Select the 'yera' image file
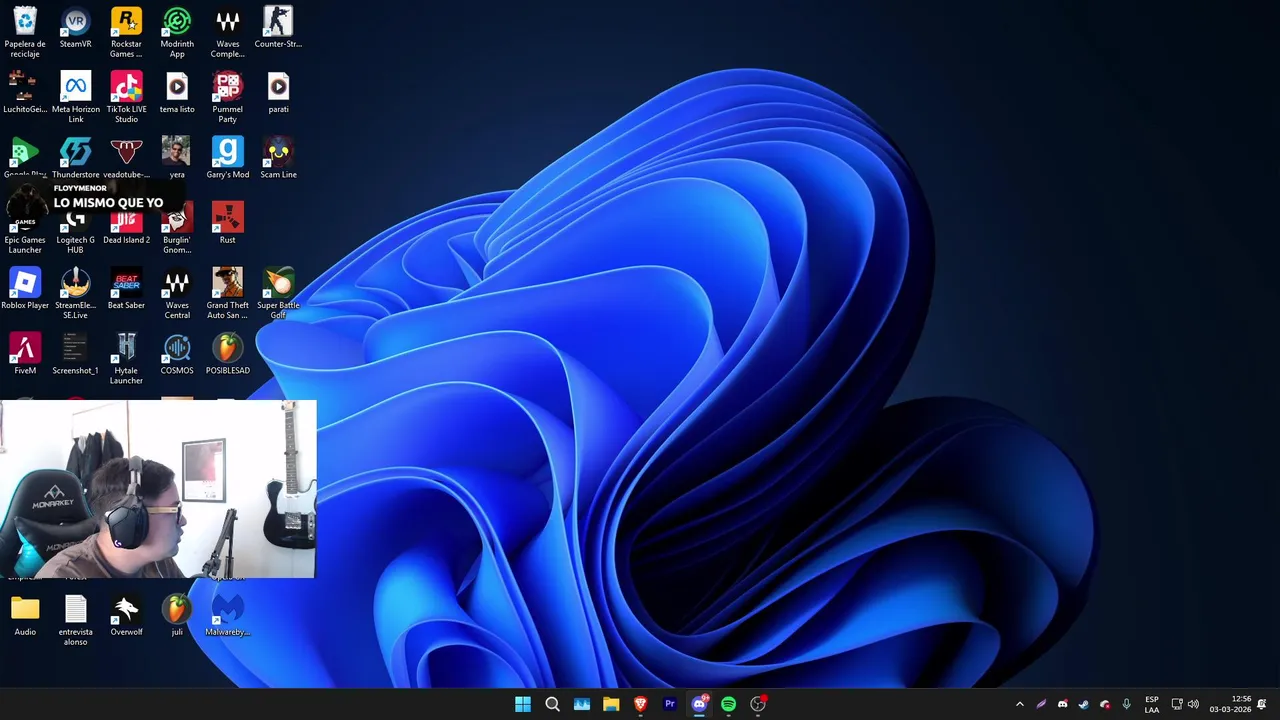Viewport: 1280px width, 720px height. [177, 158]
